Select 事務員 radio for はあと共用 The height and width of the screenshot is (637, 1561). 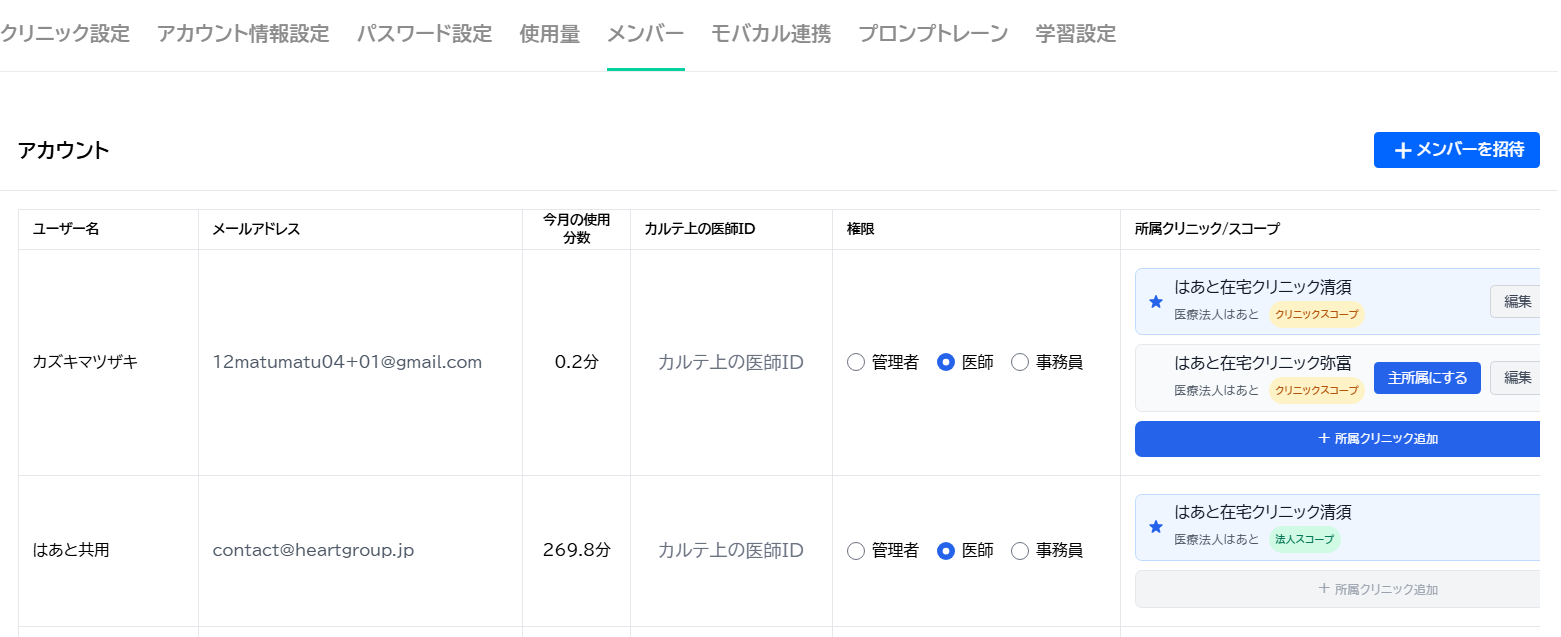(x=1020, y=551)
